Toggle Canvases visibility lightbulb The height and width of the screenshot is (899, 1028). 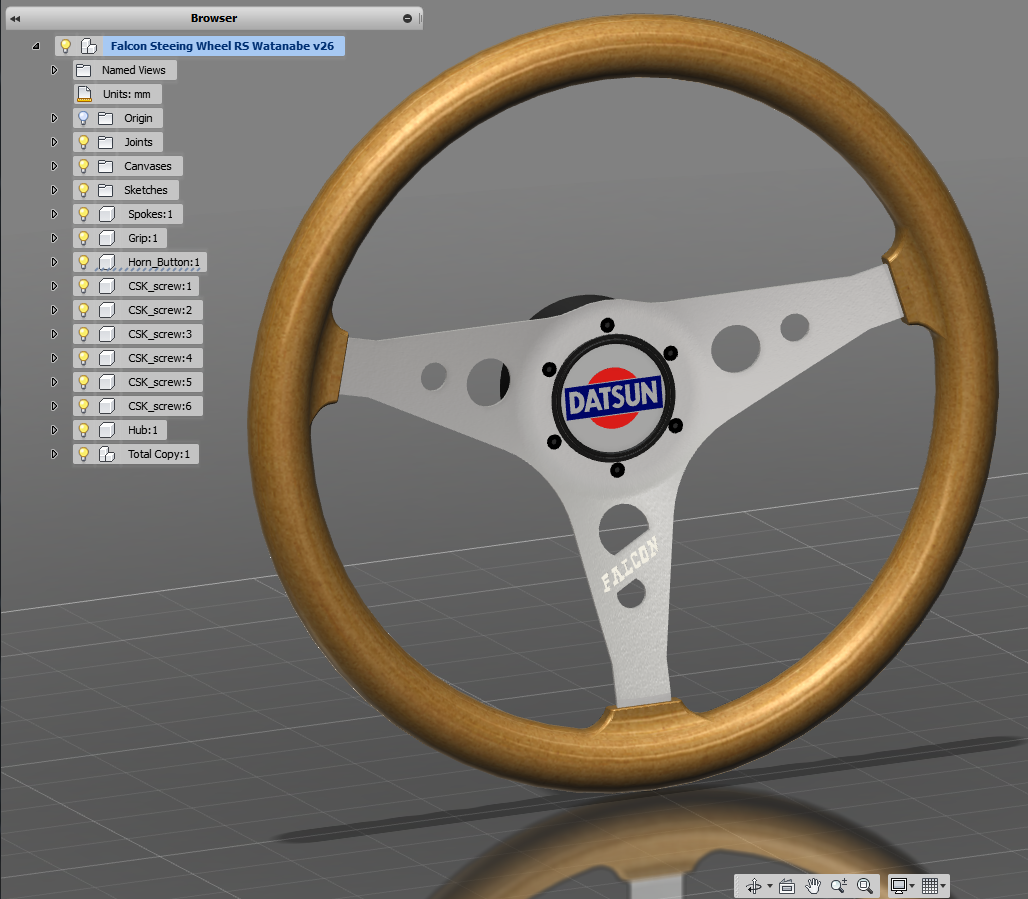83,166
